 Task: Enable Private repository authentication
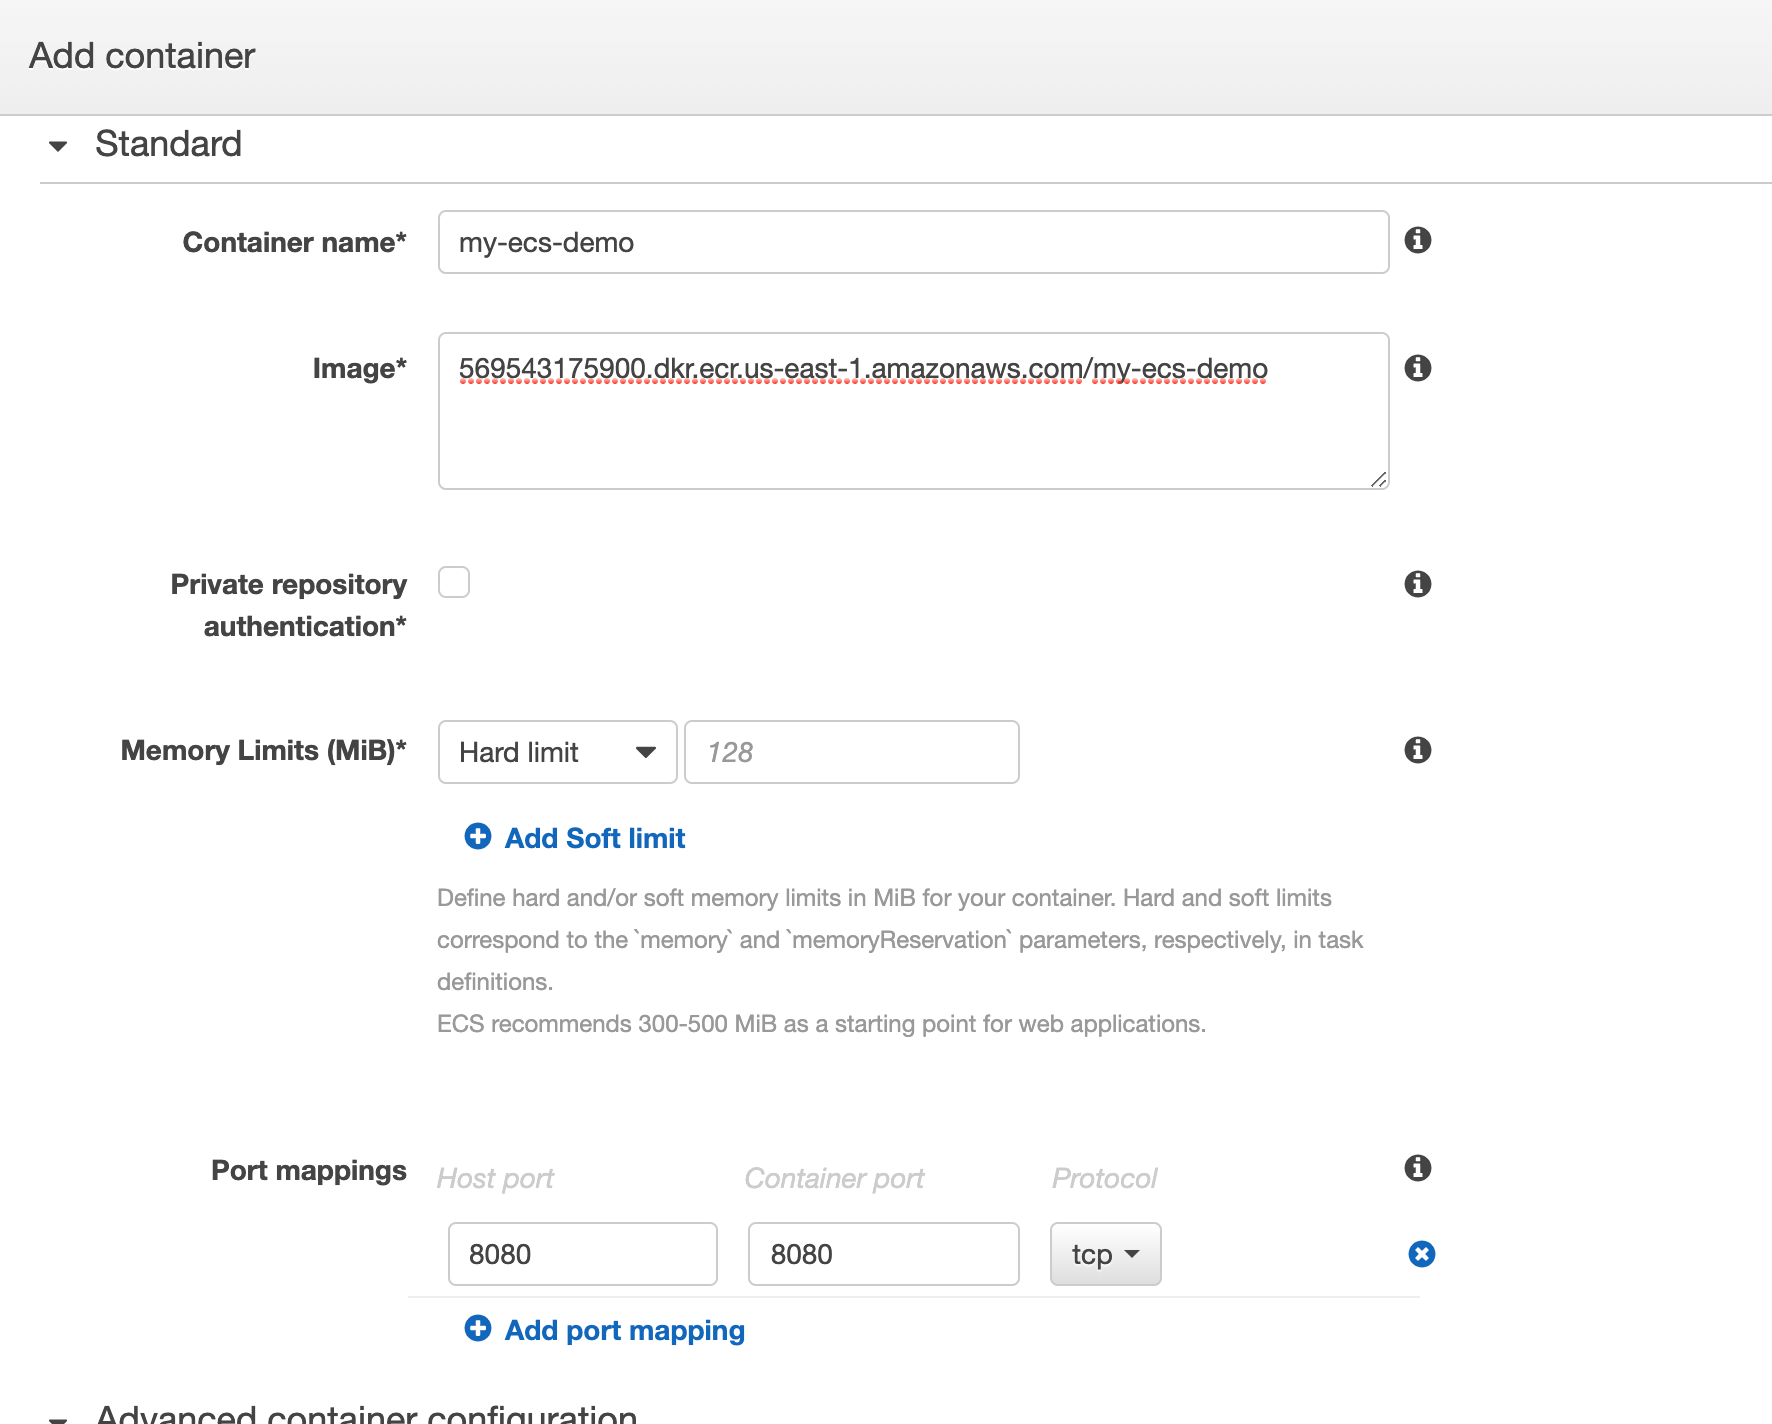click(x=454, y=582)
